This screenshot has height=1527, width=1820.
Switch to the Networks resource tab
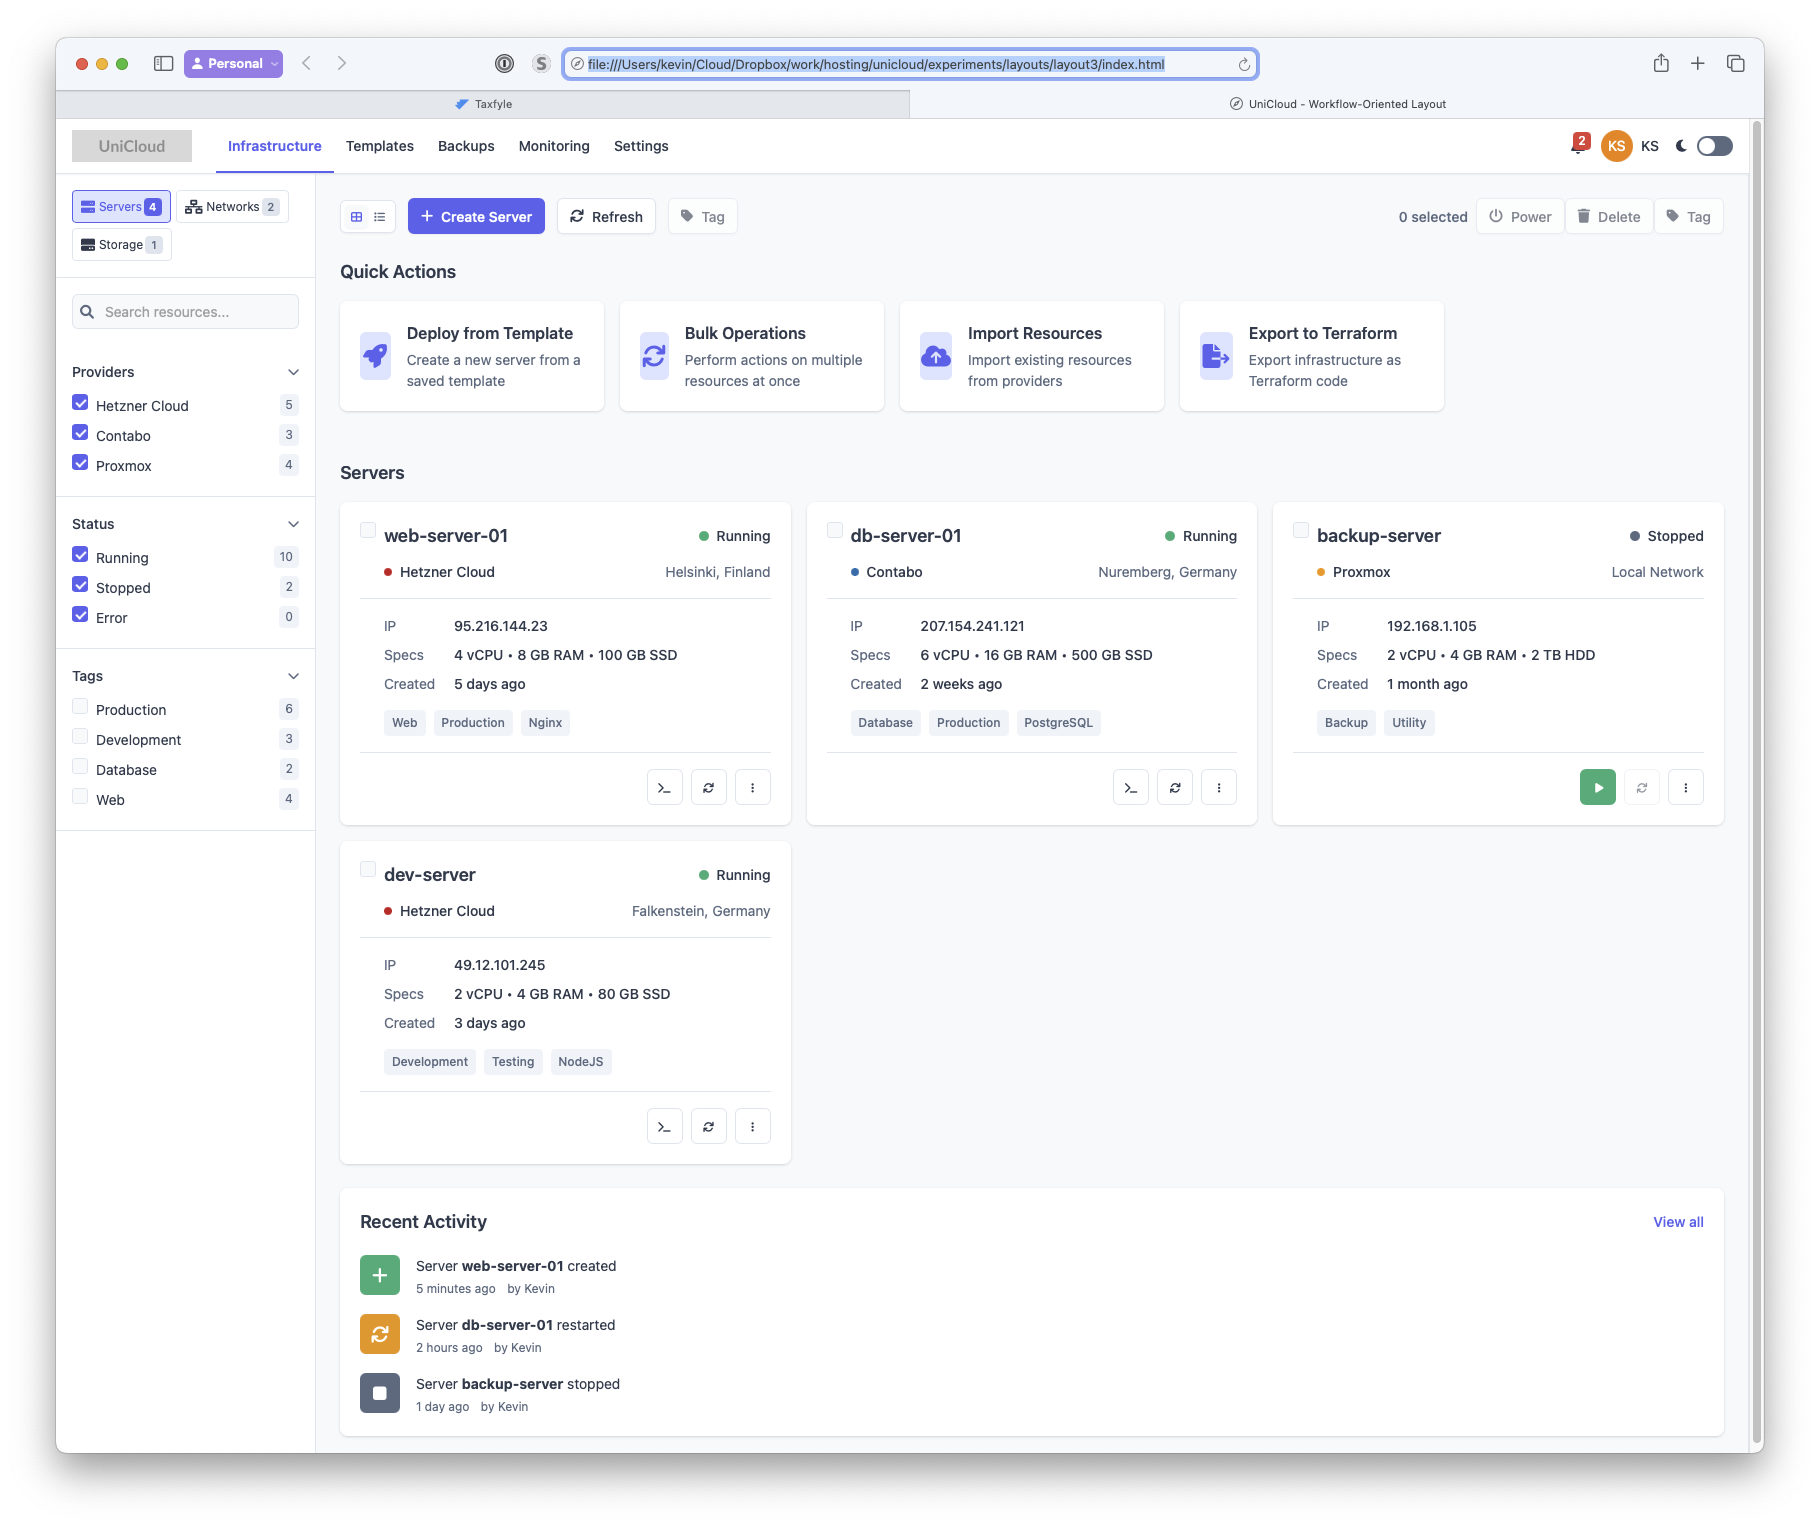pos(232,207)
